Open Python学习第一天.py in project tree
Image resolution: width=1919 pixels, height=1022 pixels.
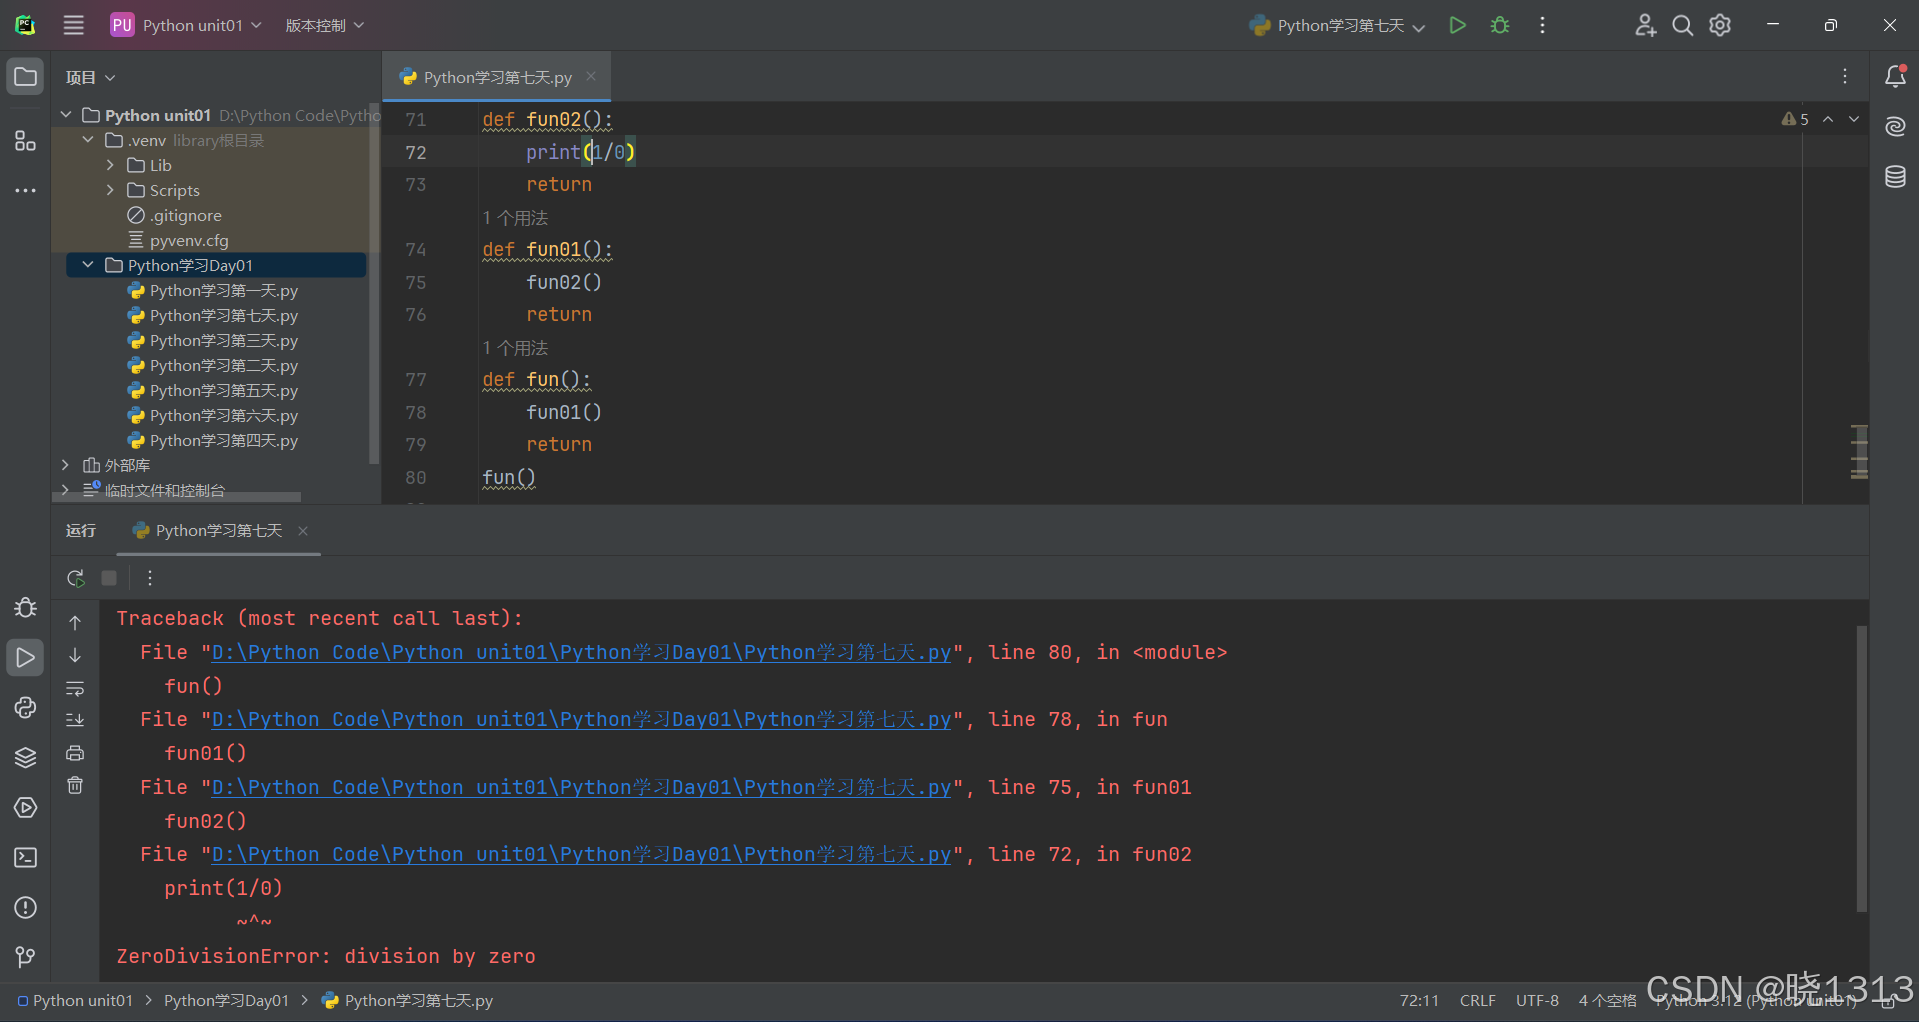pos(213,290)
